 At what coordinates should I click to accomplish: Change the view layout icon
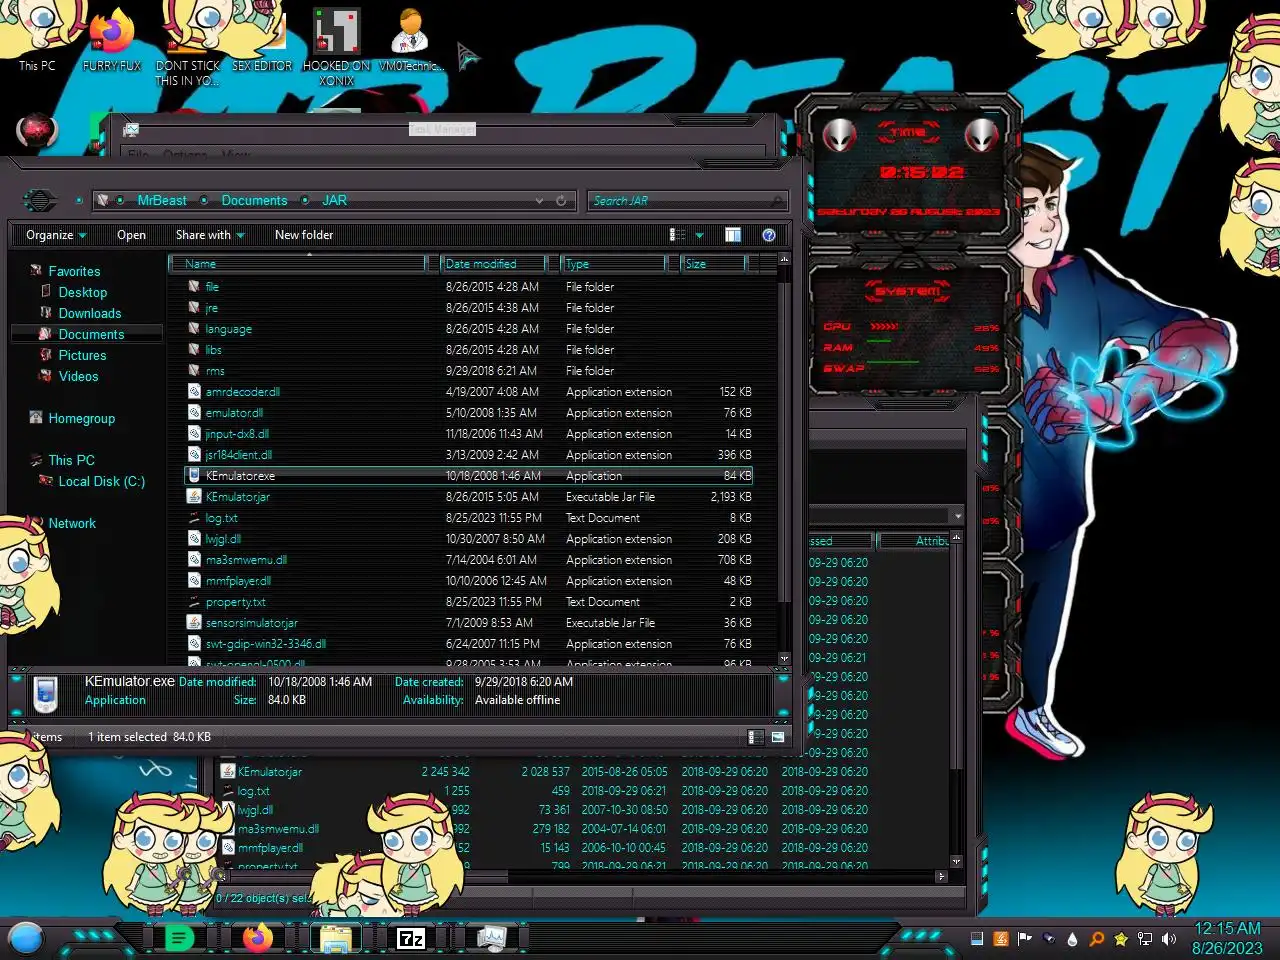pyautogui.click(x=677, y=234)
